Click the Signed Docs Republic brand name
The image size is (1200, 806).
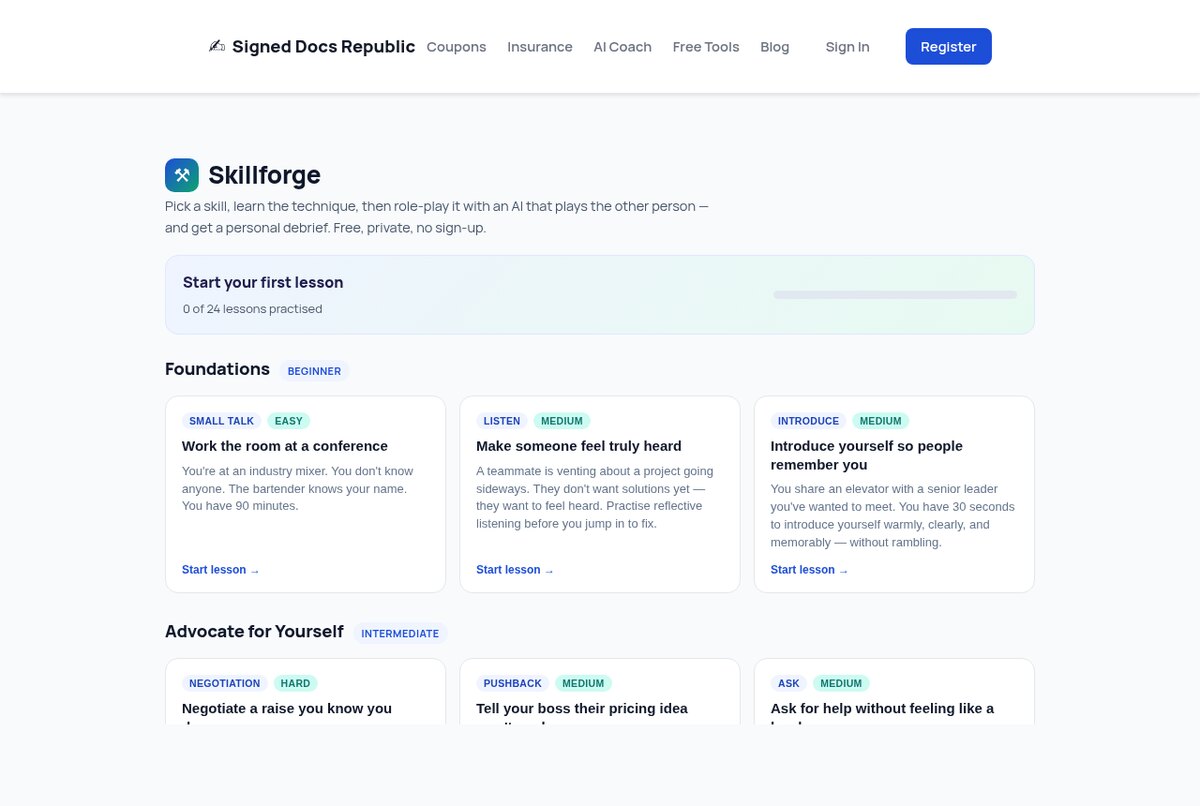323,47
